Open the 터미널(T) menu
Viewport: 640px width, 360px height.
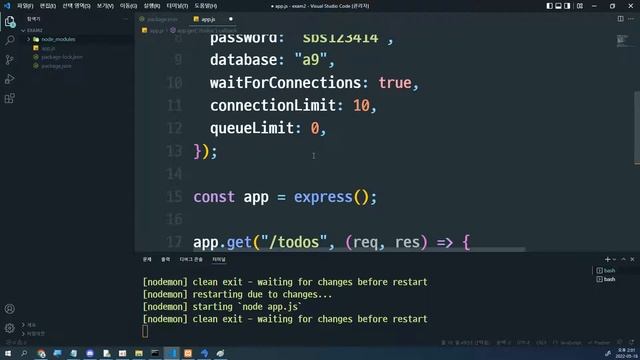177,6
